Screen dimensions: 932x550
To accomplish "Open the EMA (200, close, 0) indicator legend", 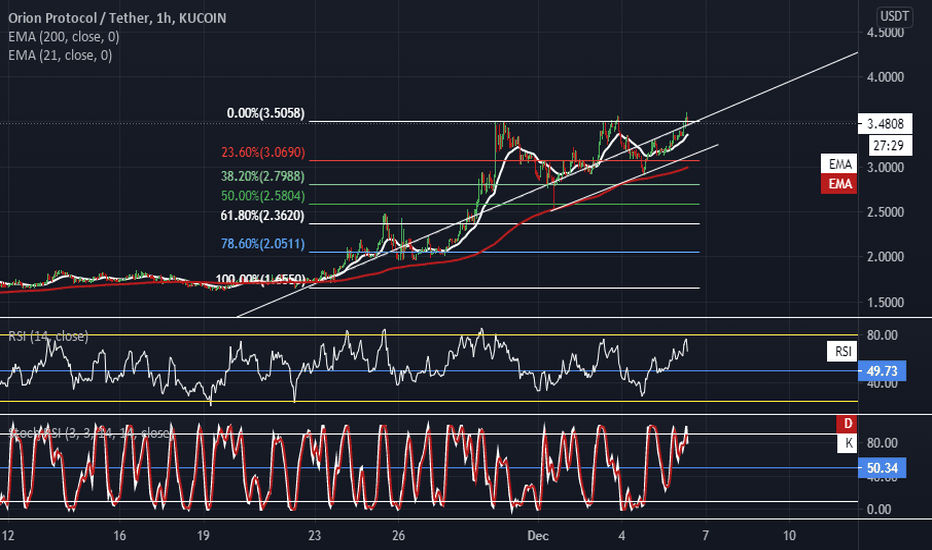I will click(64, 37).
